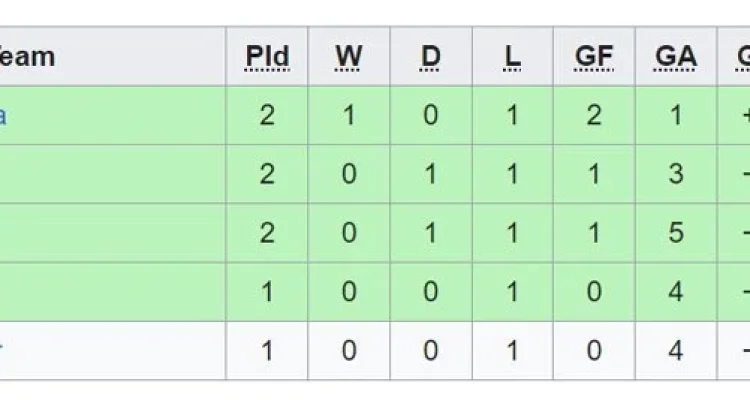Screen dimensions: 750x400
Task: Click the W column header
Action: 349,56
